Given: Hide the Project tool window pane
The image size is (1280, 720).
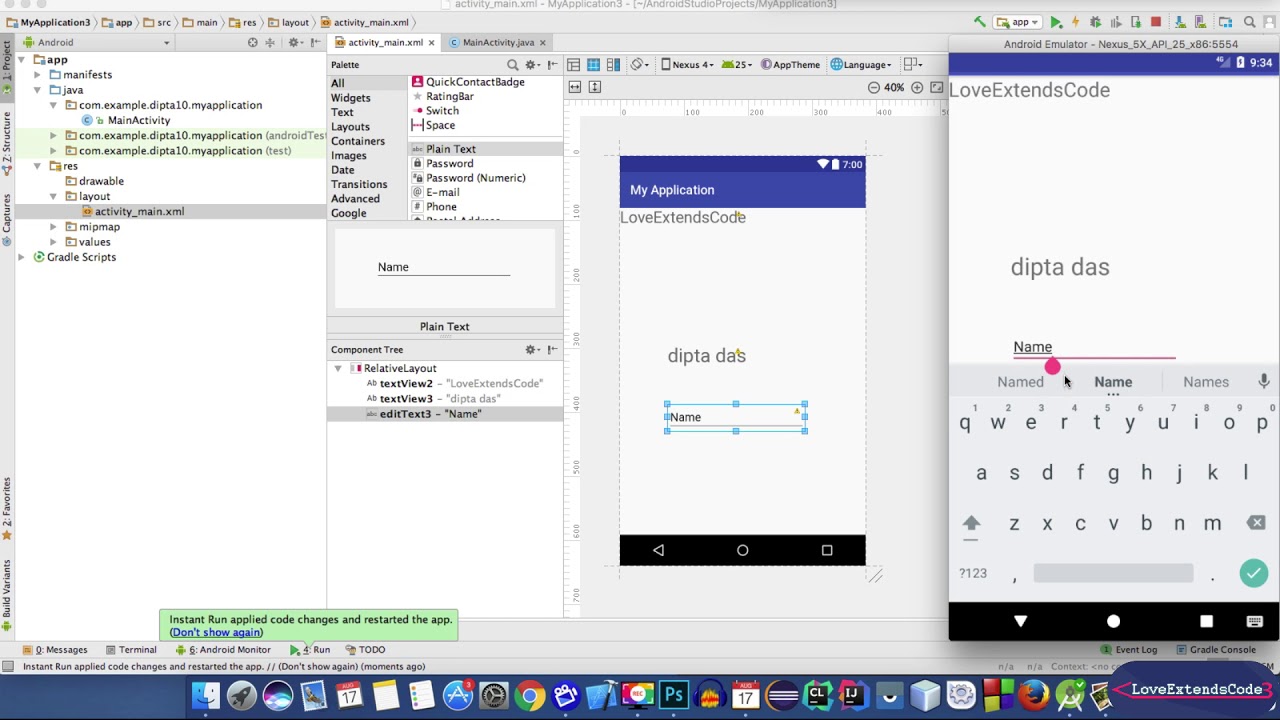Looking at the screenshot, I should pos(315,42).
